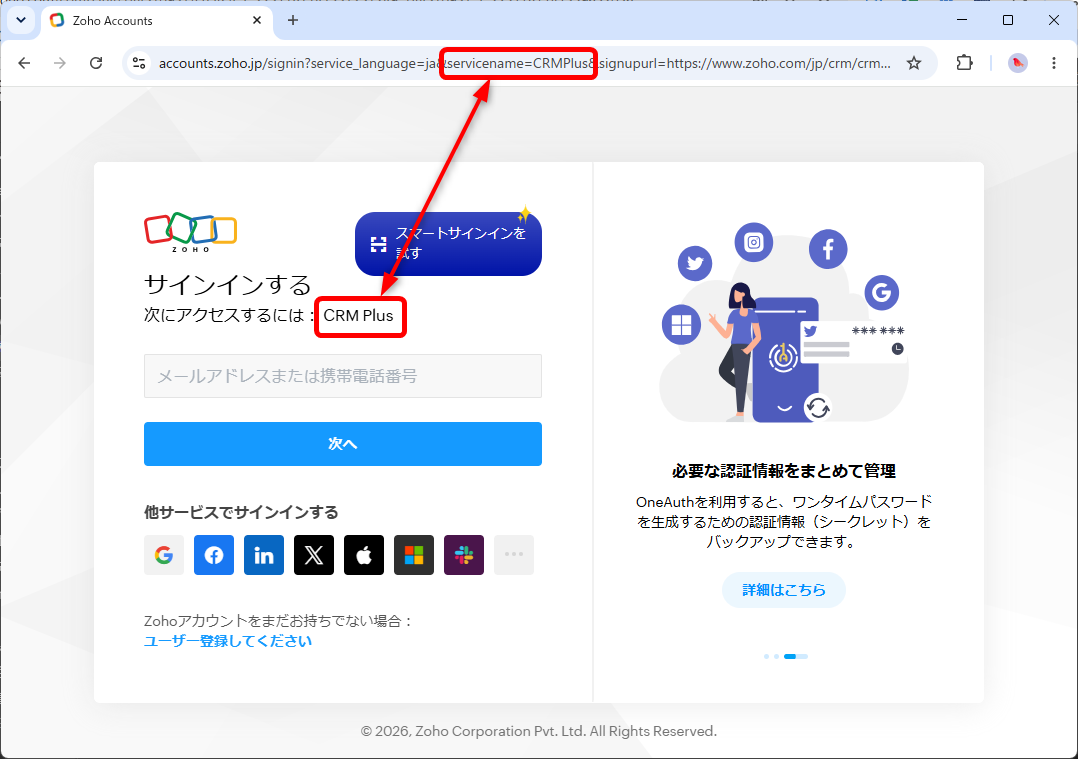Sign in with the Google icon
This screenshot has height=759, width=1078.
[164, 555]
